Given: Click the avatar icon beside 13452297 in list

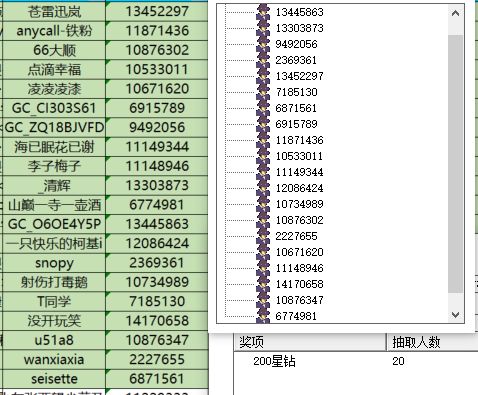Looking at the screenshot, I should [263, 76].
